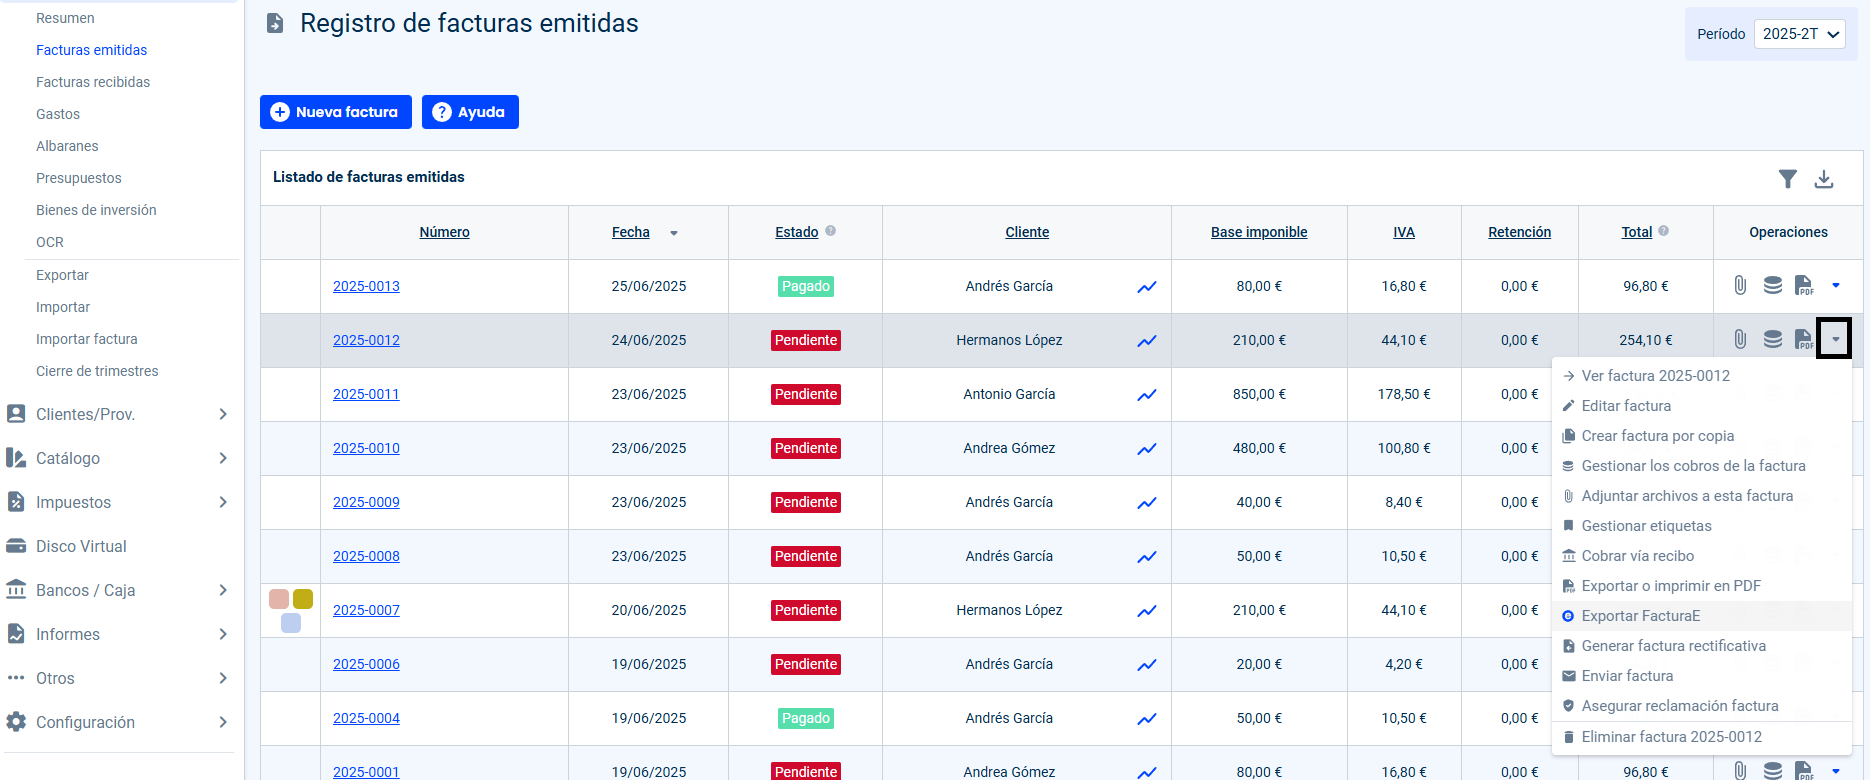The image size is (1870, 780).
Task: Click paperclip icon for invoice 2025-0012
Action: (1740, 340)
